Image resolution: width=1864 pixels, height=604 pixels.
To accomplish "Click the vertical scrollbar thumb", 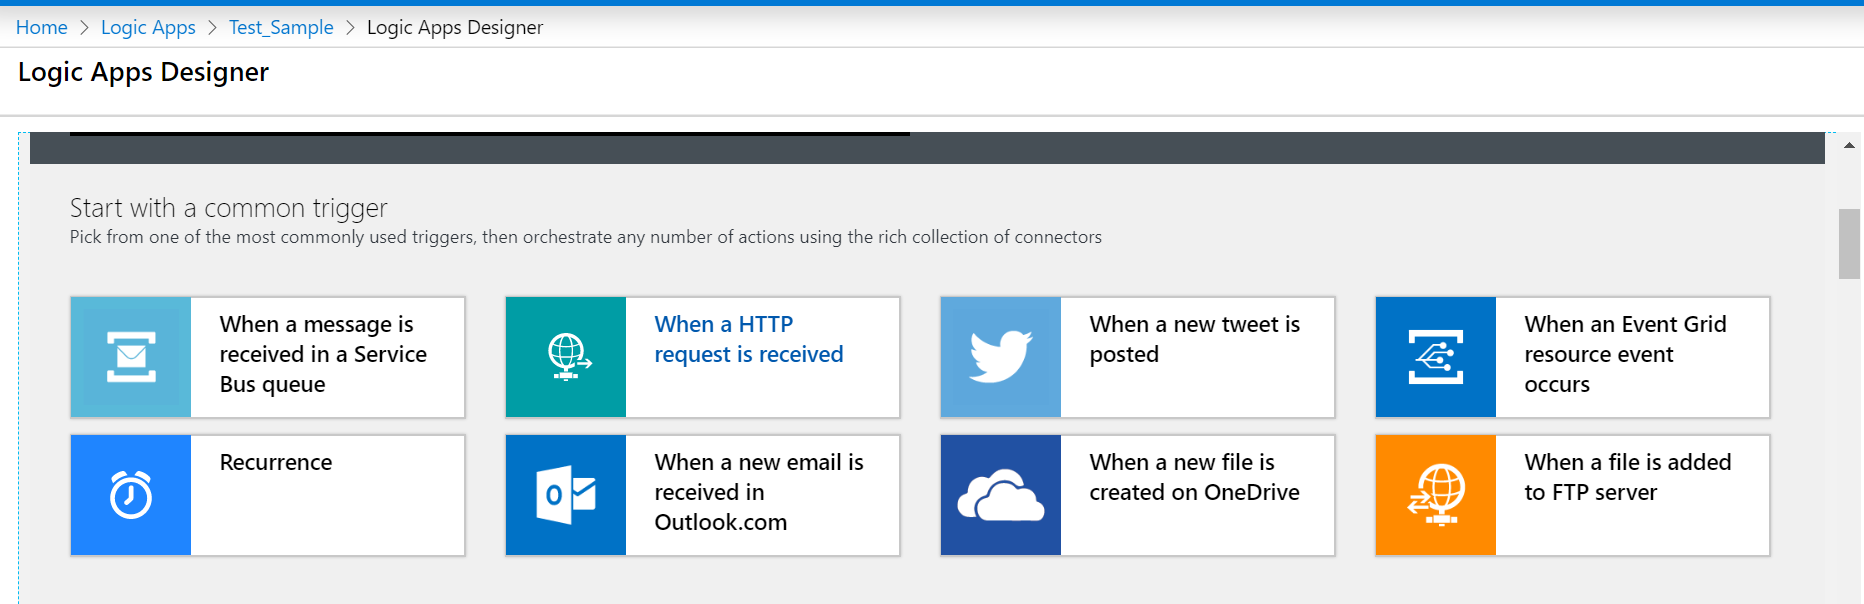I will 1849,244.
